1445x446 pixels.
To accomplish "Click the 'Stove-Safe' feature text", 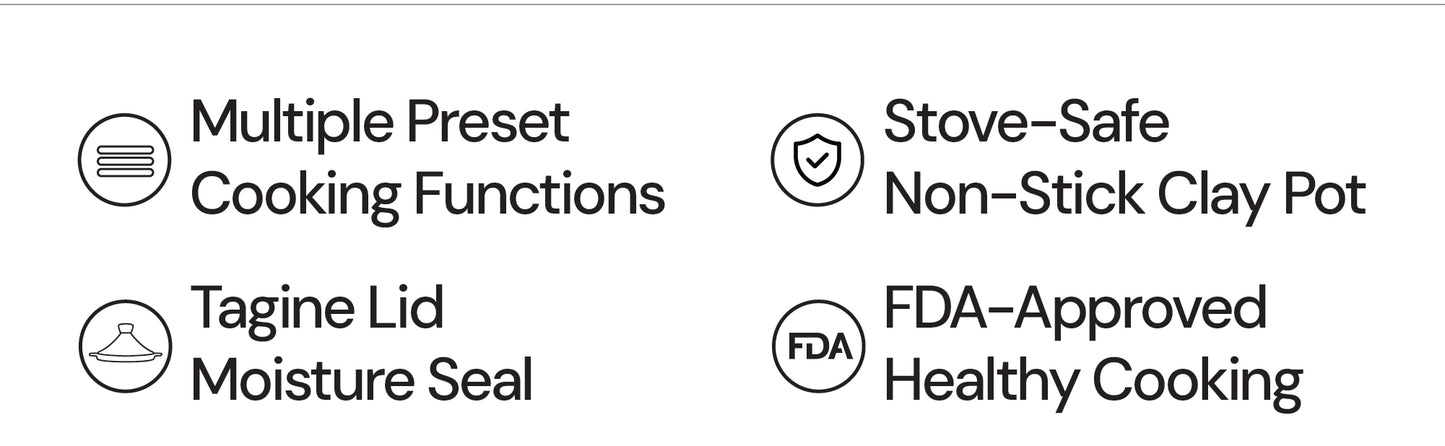I will pos(1026,122).
